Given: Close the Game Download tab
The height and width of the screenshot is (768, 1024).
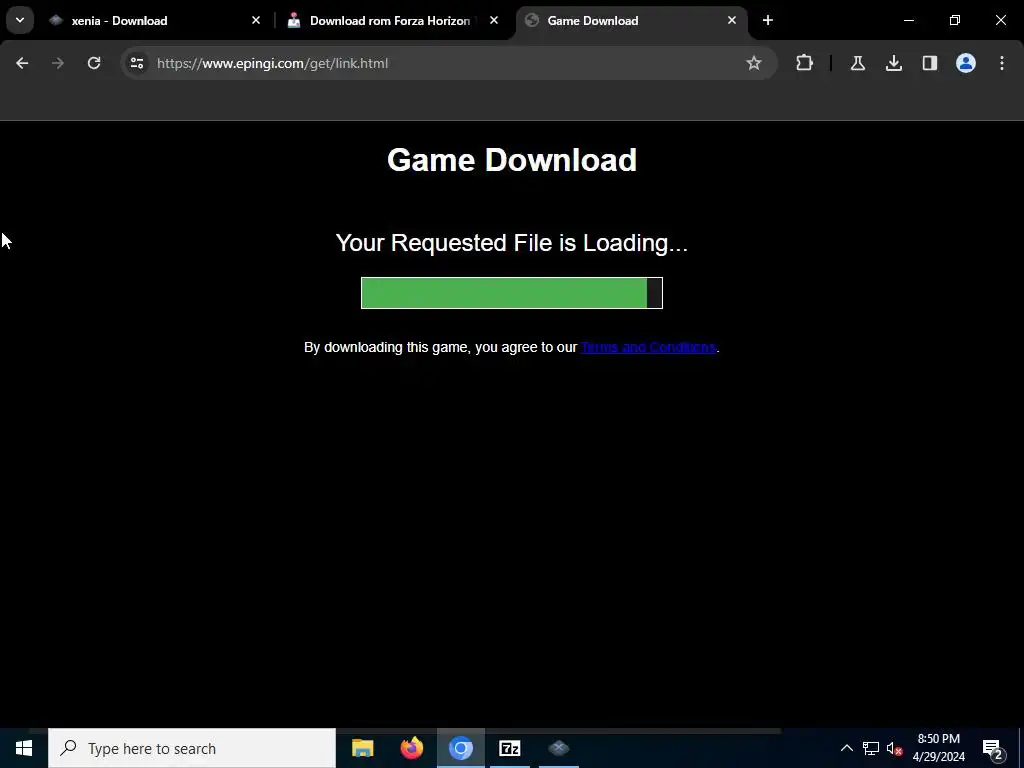Looking at the screenshot, I should tap(731, 20).
